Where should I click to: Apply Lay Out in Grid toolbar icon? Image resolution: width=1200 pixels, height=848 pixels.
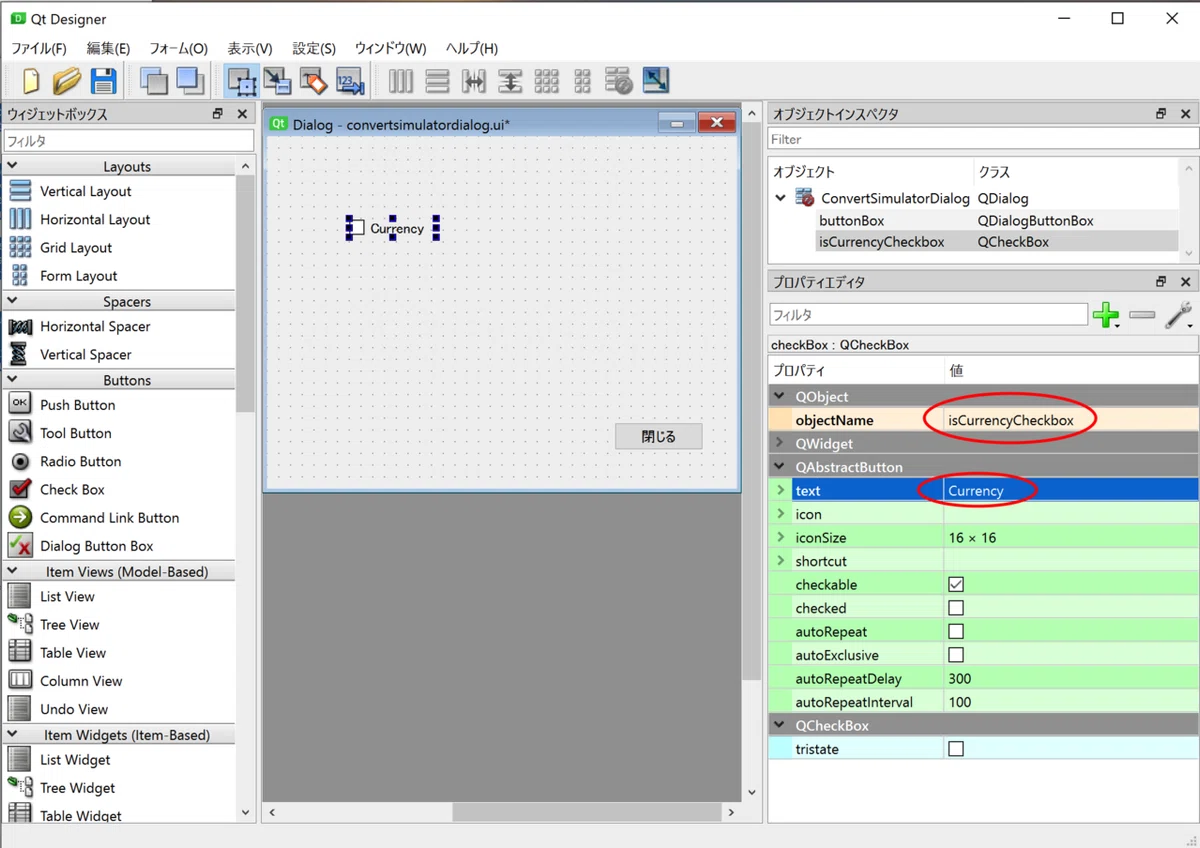(546, 81)
